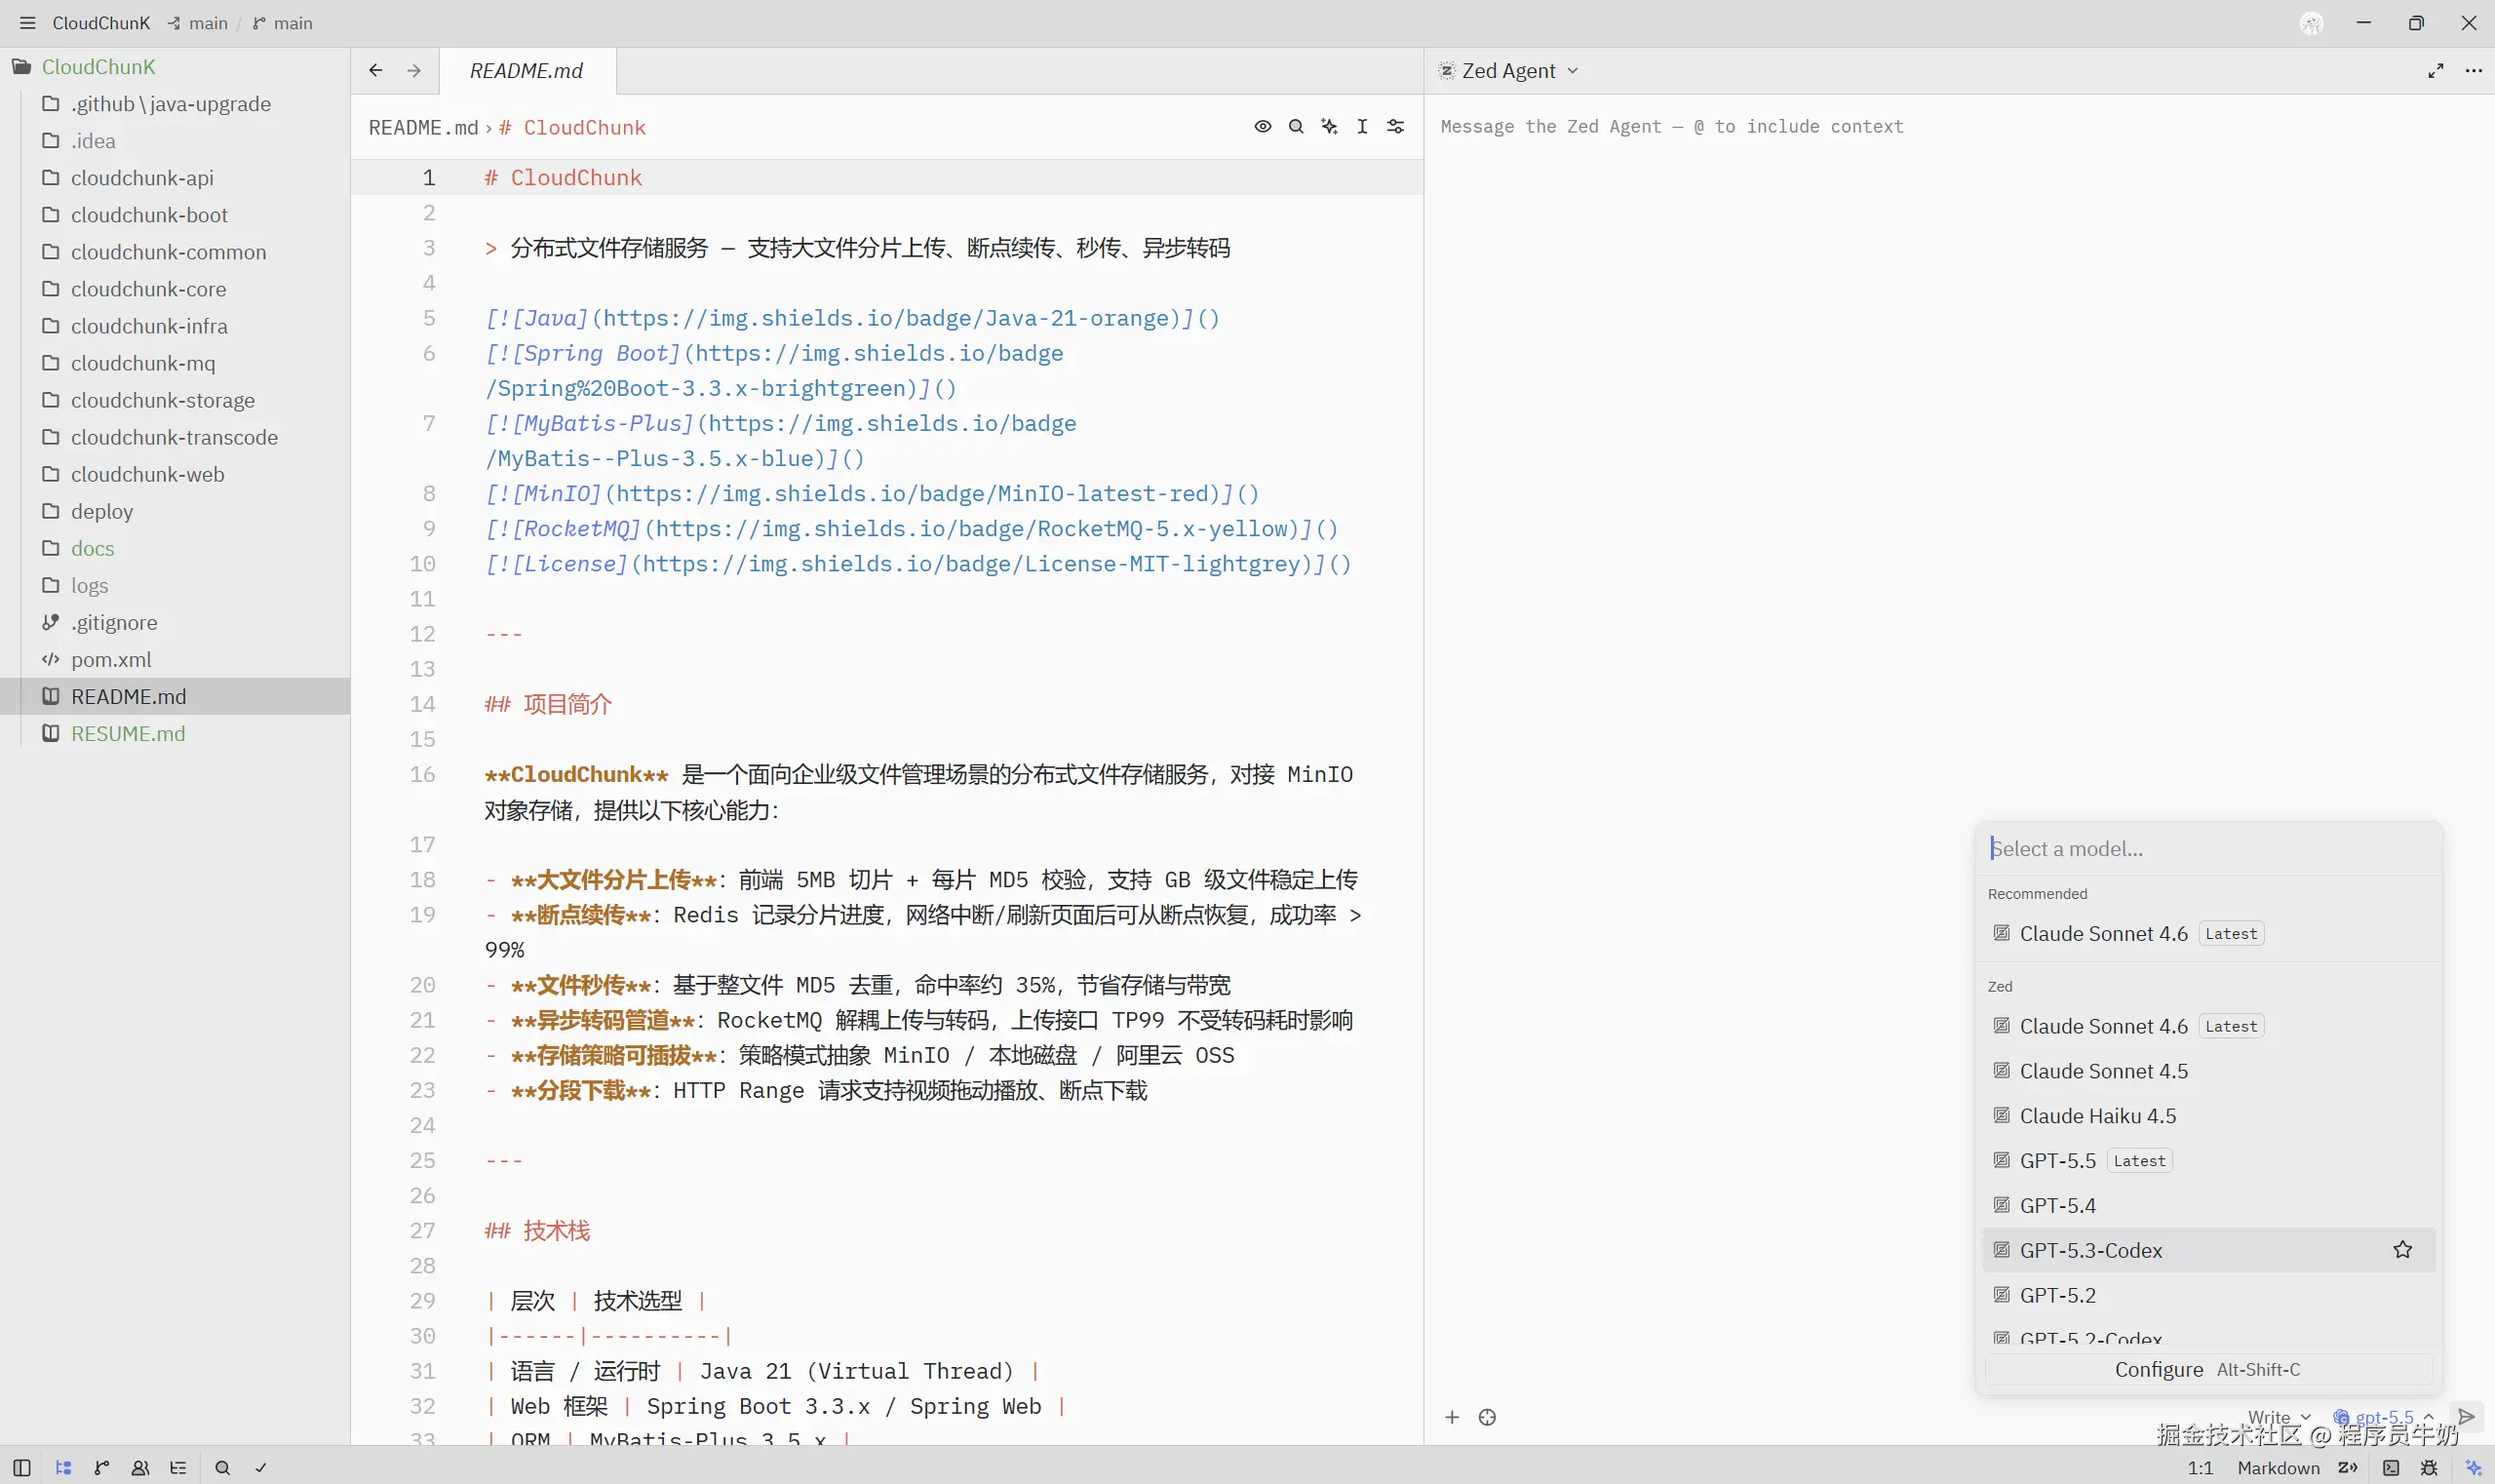The height and width of the screenshot is (1484, 2495).
Task: Switch to the README.md editor tab
Action: pyautogui.click(x=527, y=71)
